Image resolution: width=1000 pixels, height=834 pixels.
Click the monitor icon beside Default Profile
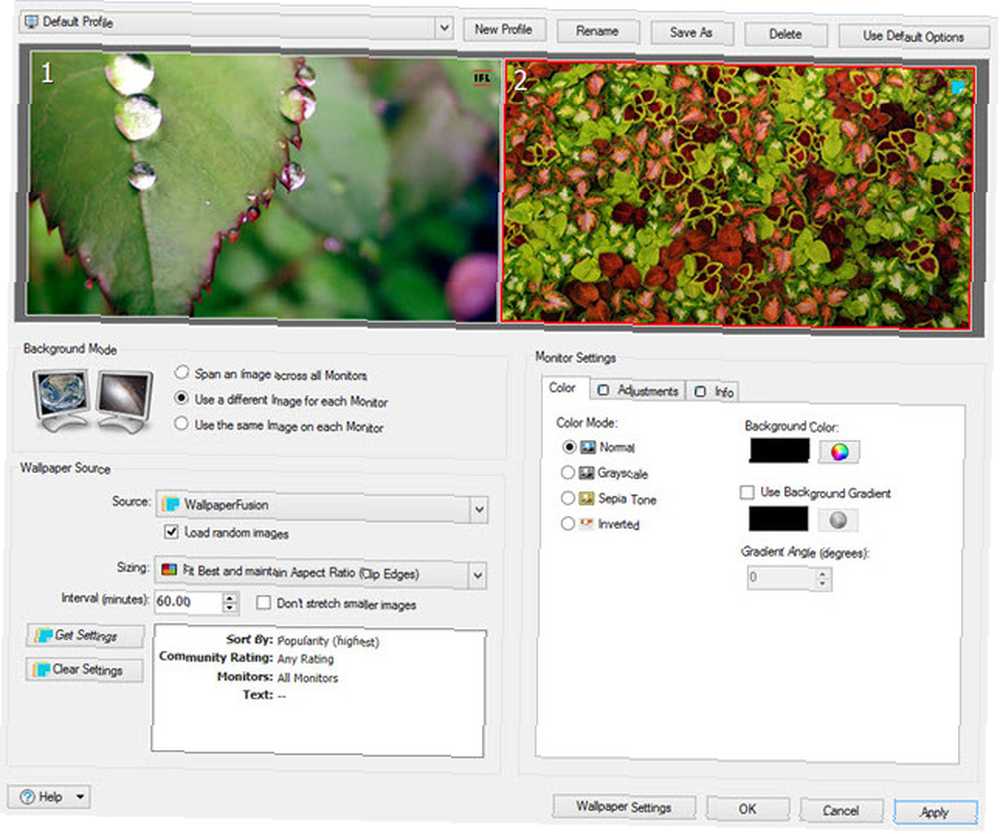(x=31, y=22)
